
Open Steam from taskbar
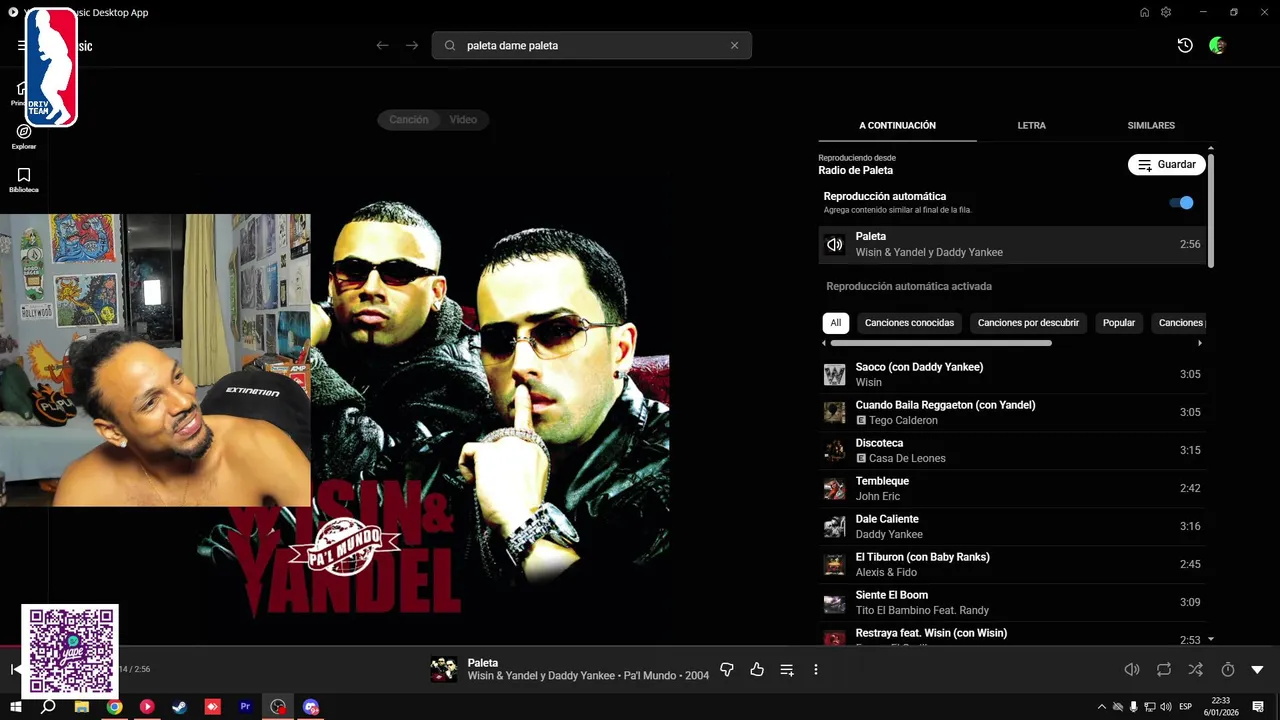point(179,706)
